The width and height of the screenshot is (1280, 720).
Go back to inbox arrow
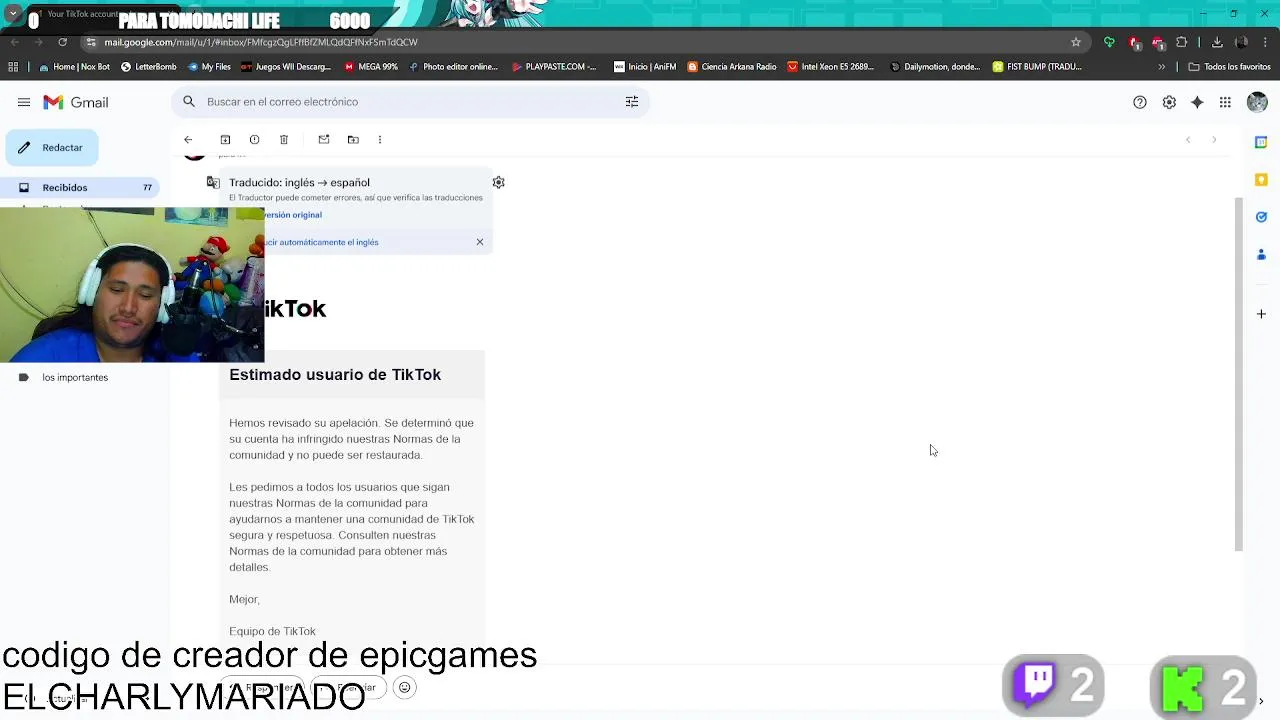point(188,140)
